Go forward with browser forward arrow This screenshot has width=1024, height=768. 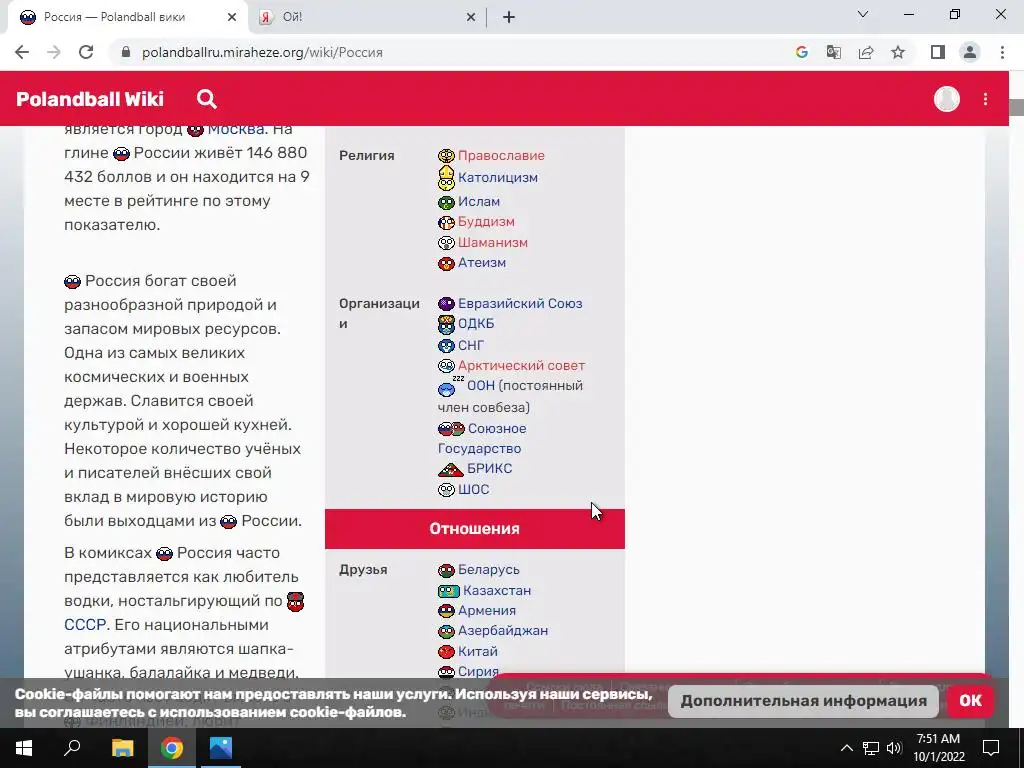coord(54,52)
